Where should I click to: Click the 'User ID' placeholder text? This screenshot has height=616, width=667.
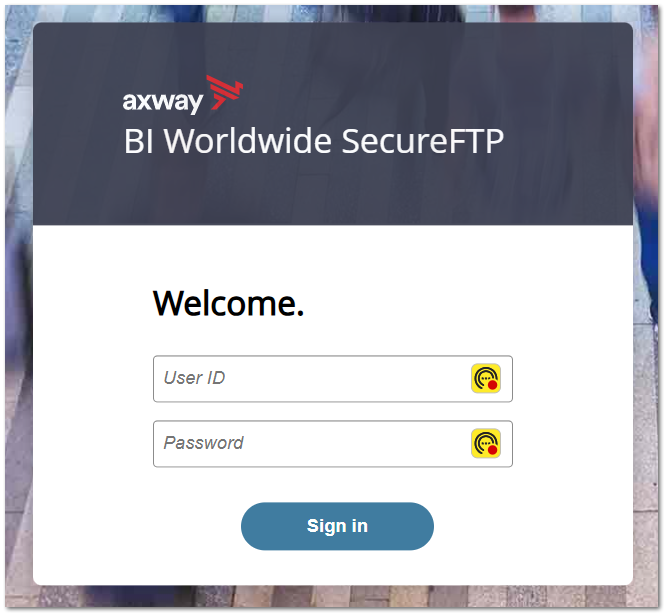click(x=194, y=378)
